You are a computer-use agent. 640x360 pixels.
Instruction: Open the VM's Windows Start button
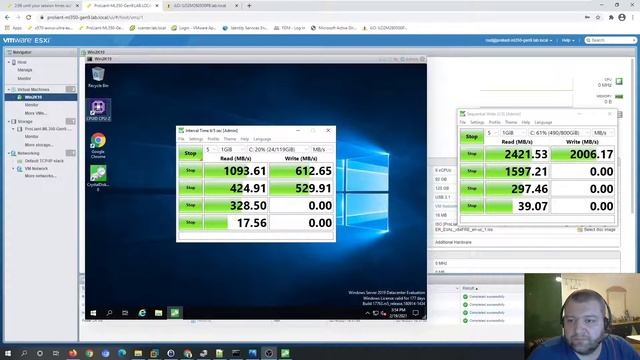point(93,313)
